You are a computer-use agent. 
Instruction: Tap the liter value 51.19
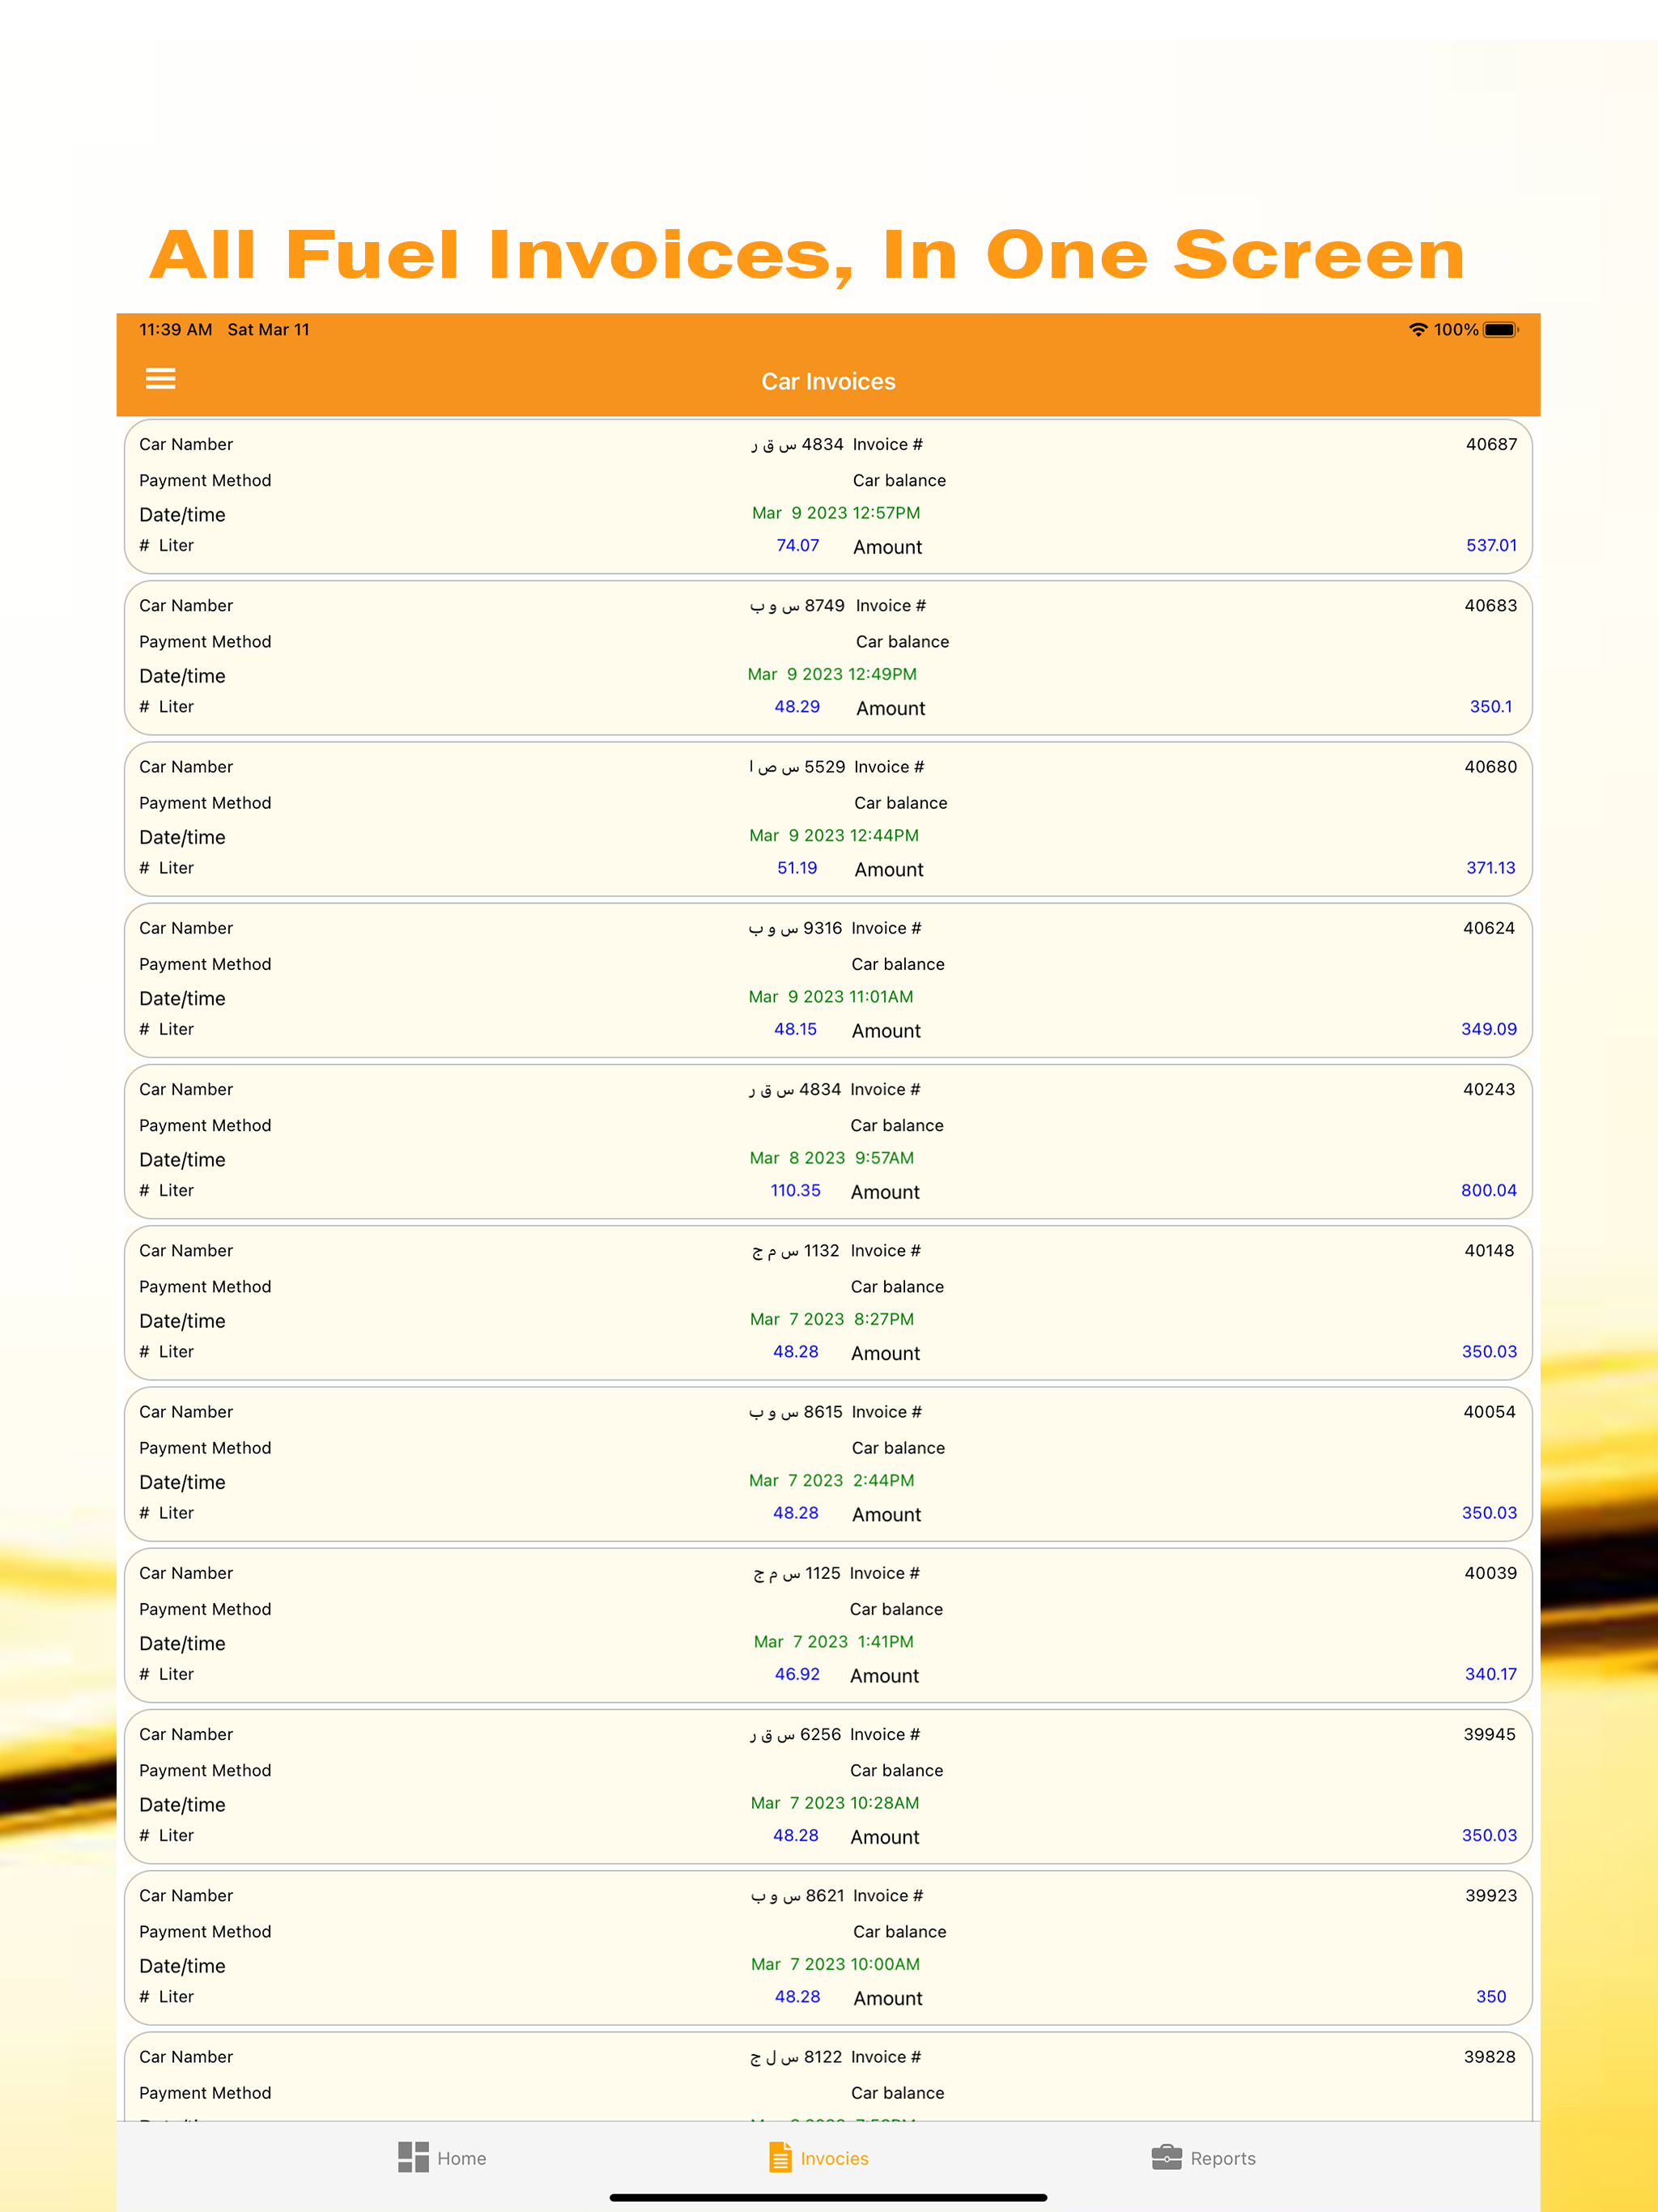click(x=797, y=867)
